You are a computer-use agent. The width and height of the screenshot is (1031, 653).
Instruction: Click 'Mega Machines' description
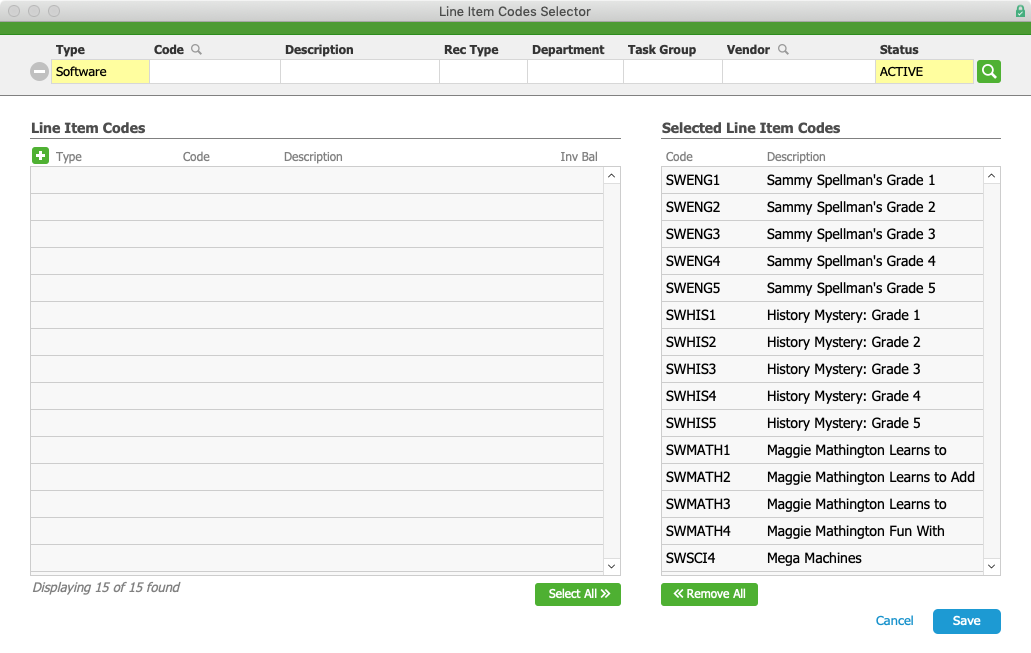click(x=814, y=558)
